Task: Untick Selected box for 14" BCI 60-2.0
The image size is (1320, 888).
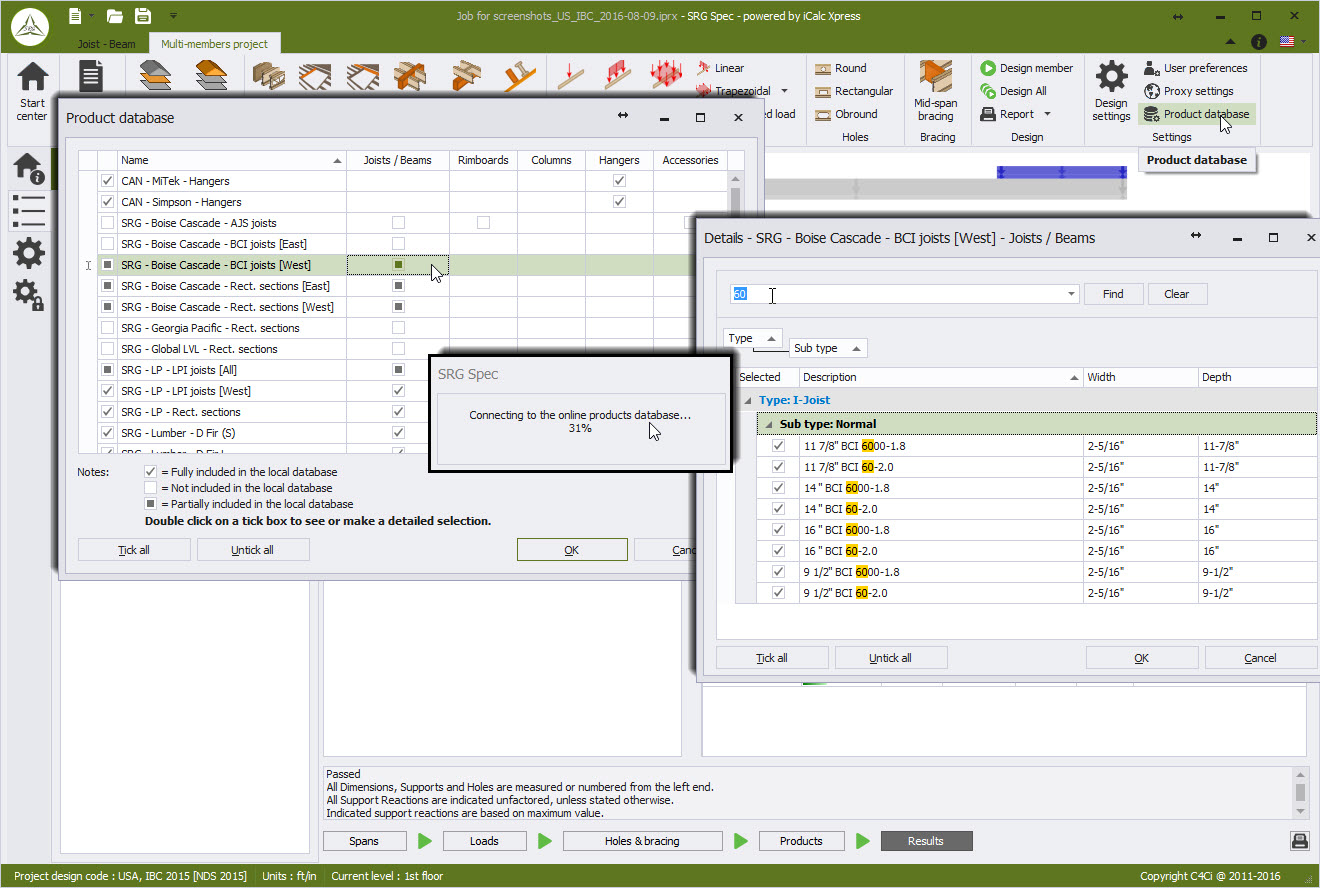Action: [778, 509]
